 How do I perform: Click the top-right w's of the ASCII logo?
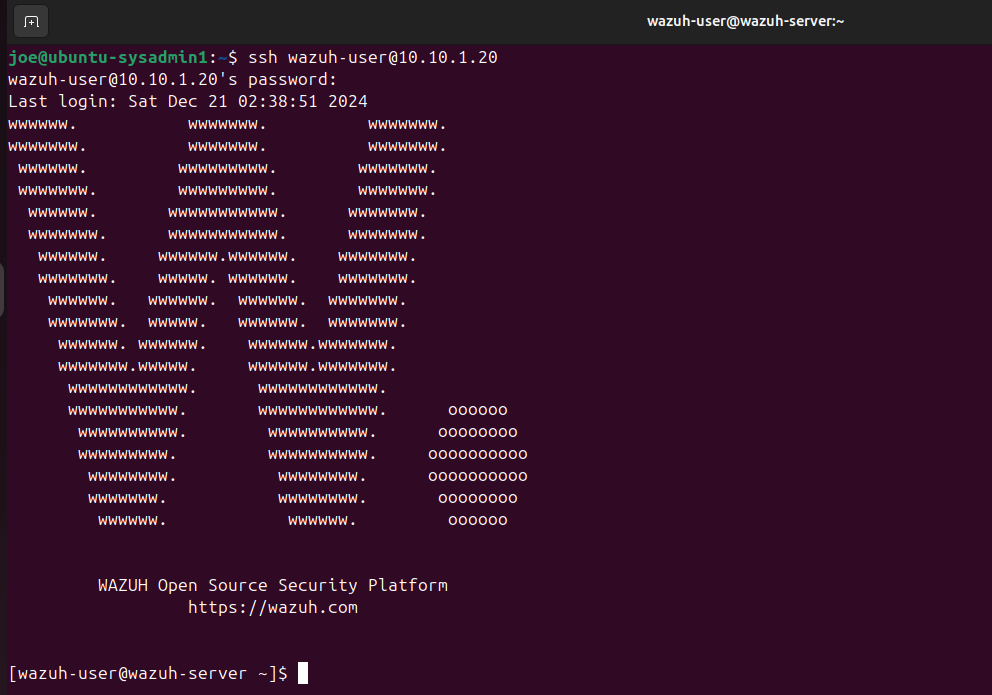[x=406, y=124]
